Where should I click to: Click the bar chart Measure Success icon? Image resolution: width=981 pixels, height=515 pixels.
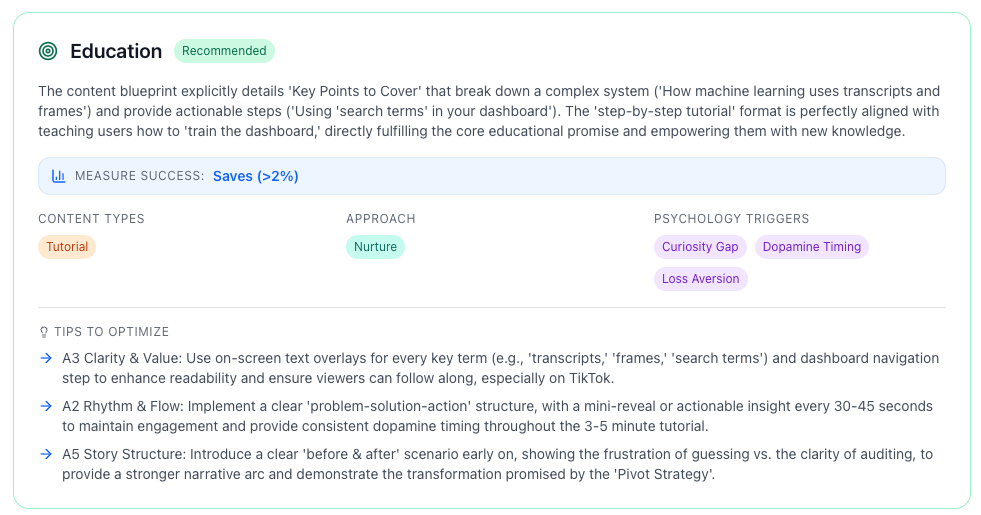(x=59, y=176)
